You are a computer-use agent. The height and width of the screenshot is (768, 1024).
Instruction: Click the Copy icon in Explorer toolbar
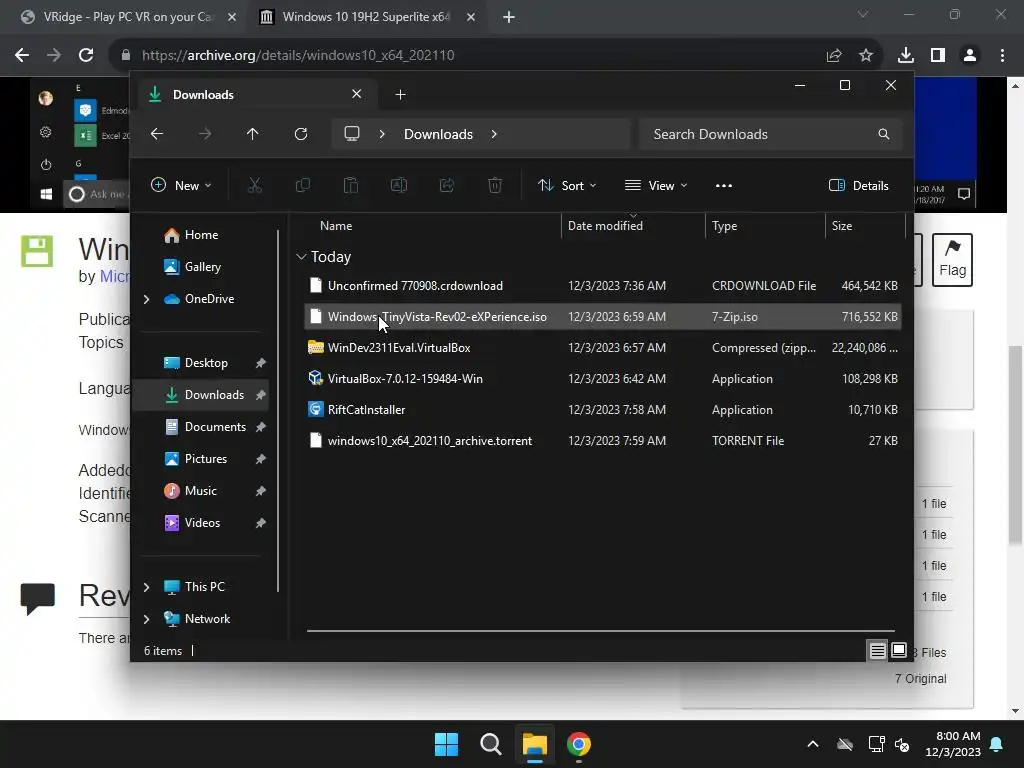click(x=302, y=185)
